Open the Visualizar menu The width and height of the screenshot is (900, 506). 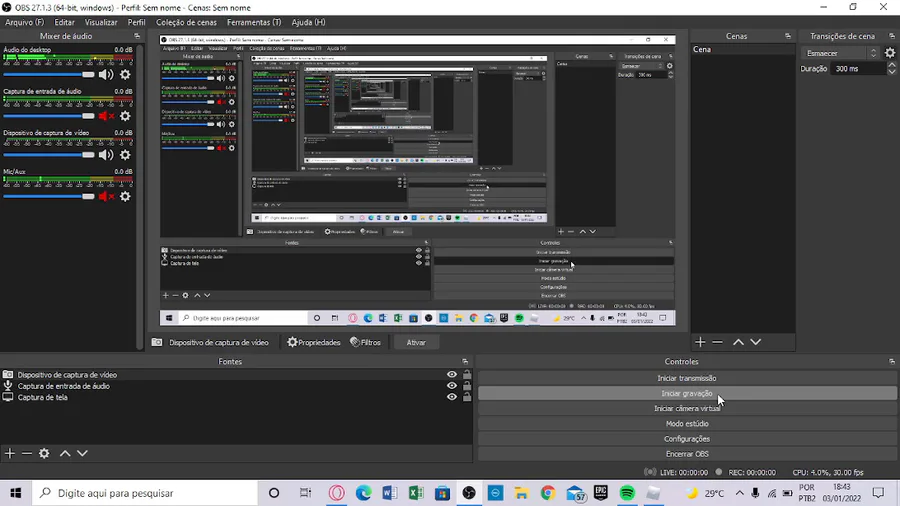(x=101, y=22)
